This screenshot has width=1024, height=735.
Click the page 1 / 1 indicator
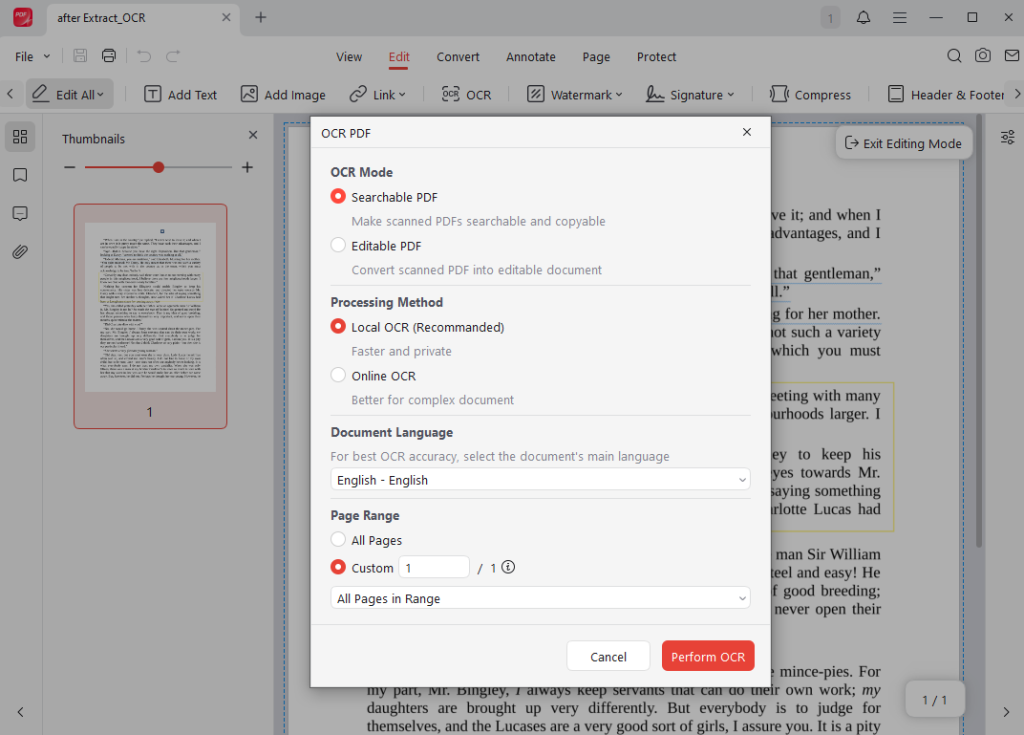(935, 700)
